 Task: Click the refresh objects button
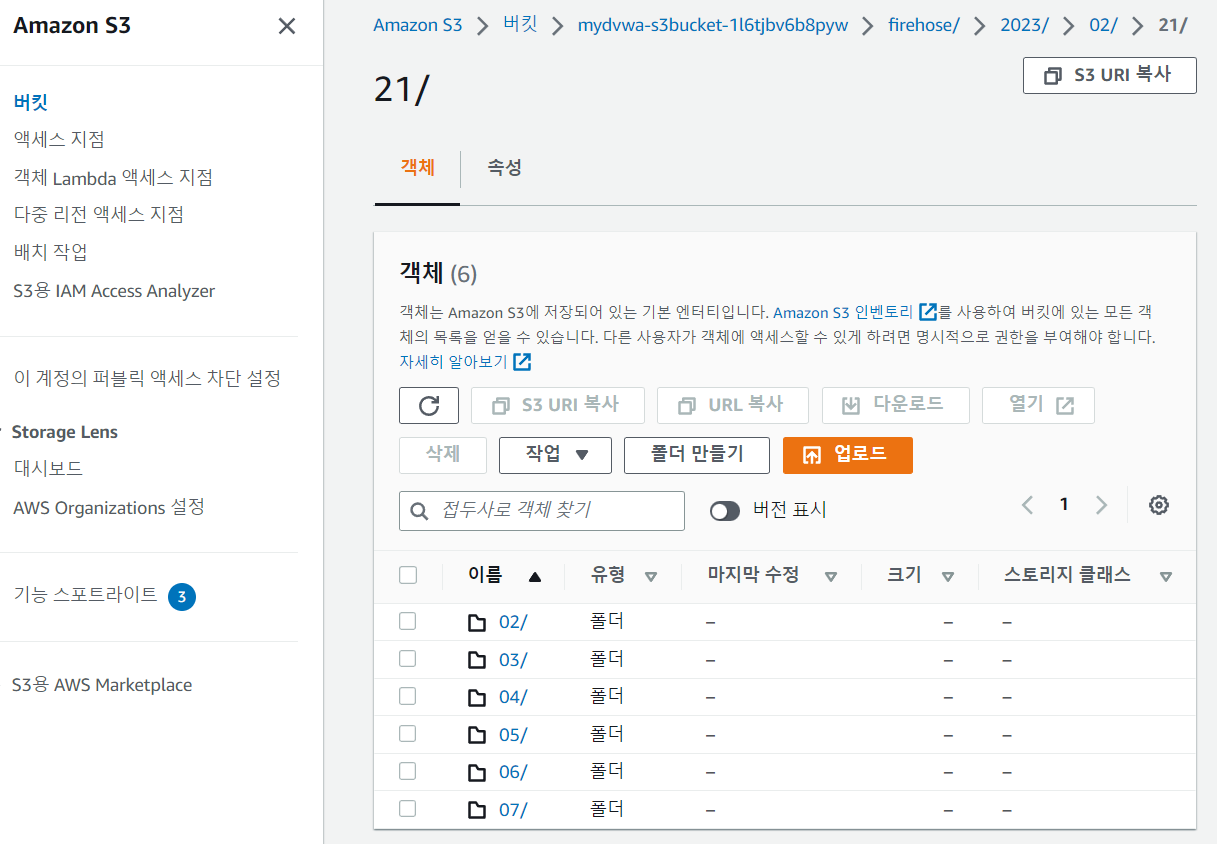[429, 405]
